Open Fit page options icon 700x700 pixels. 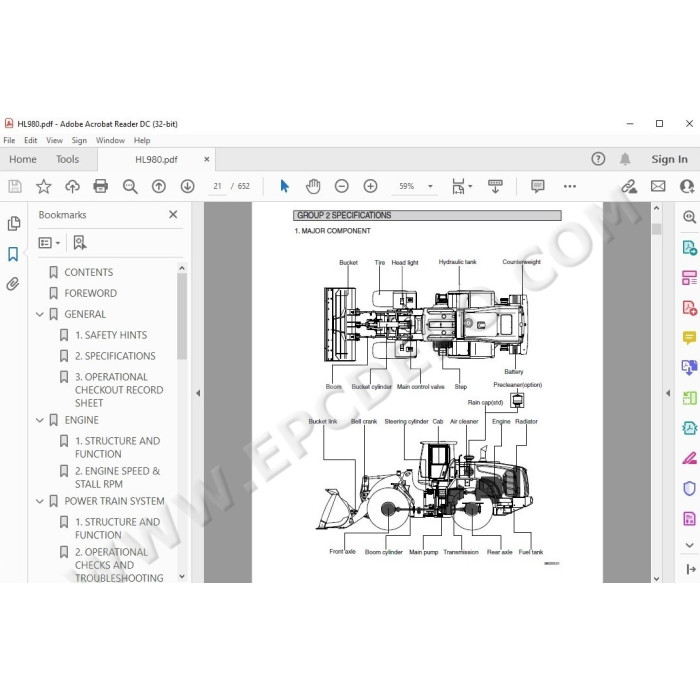pos(461,186)
